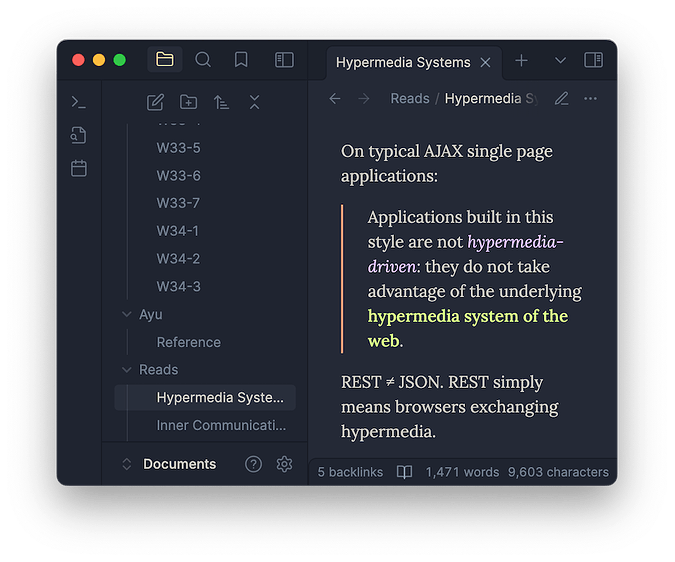This screenshot has width=675, height=562.
Task: Change the file sort order
Action: coord(221,102)
